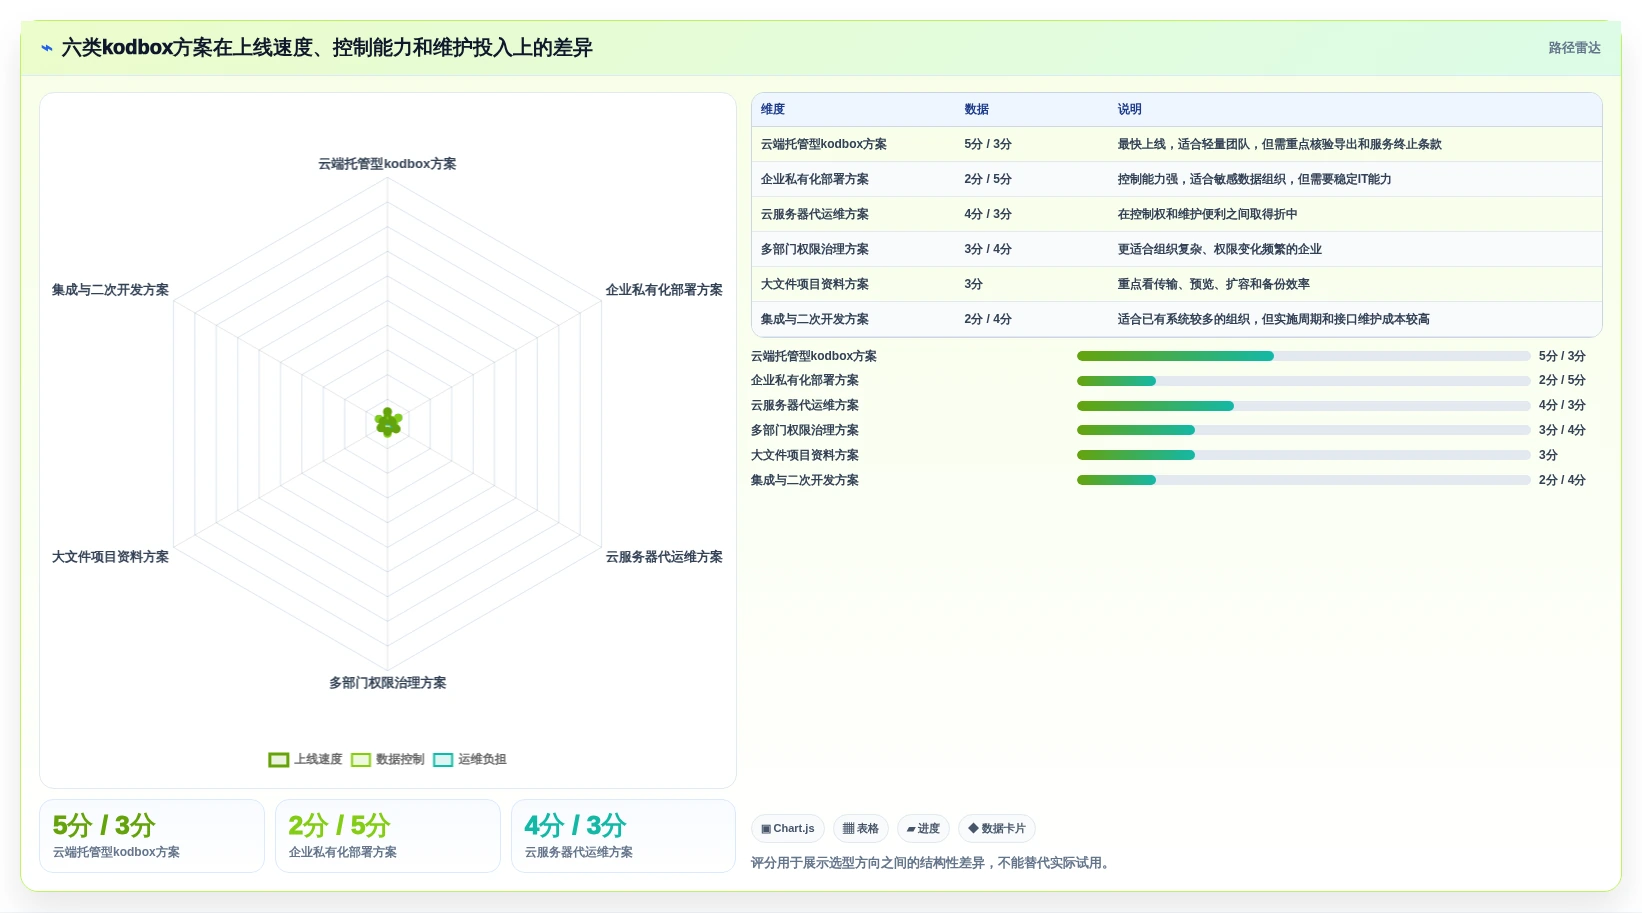Click the description 重点看传输、预览、扩容和备份效率
This screenshot has height=913, width=1642.
coord(1213,285)
